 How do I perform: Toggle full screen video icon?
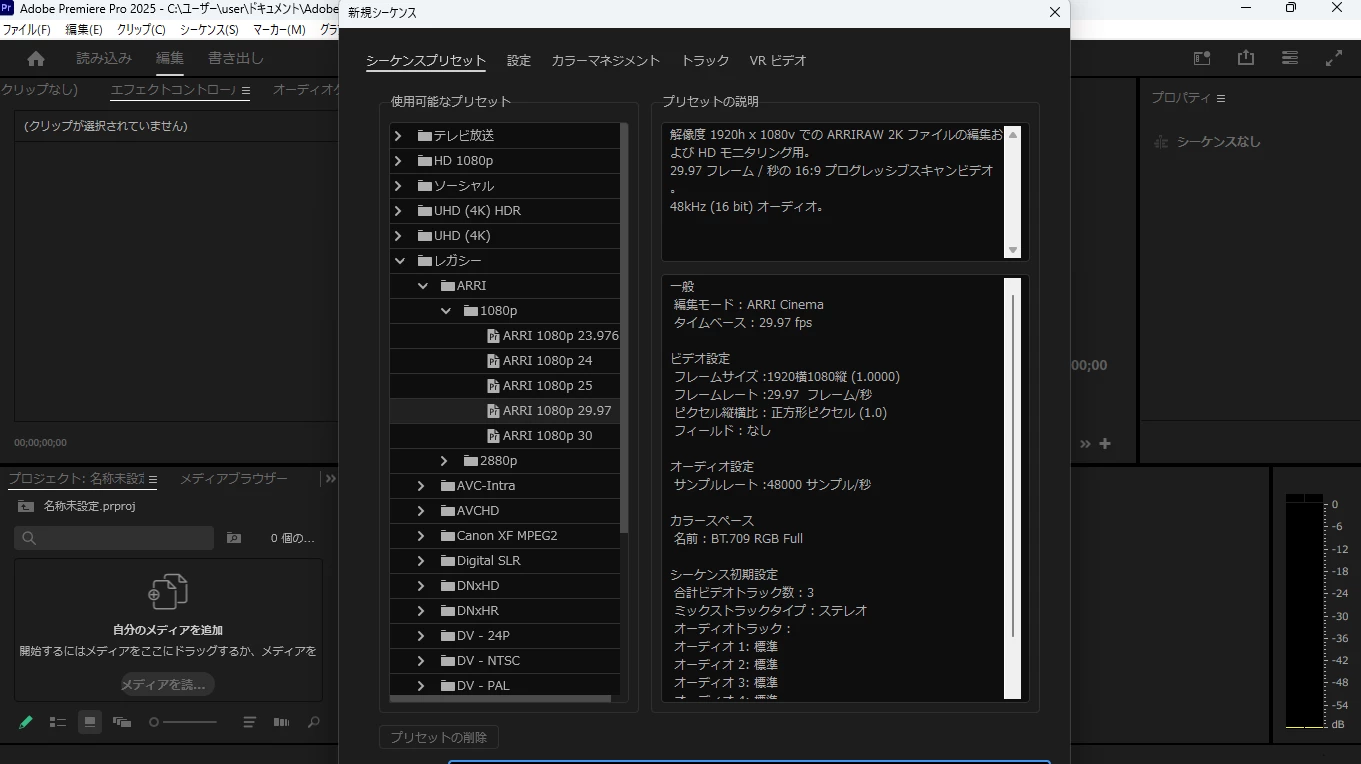tap(1334, 59)
